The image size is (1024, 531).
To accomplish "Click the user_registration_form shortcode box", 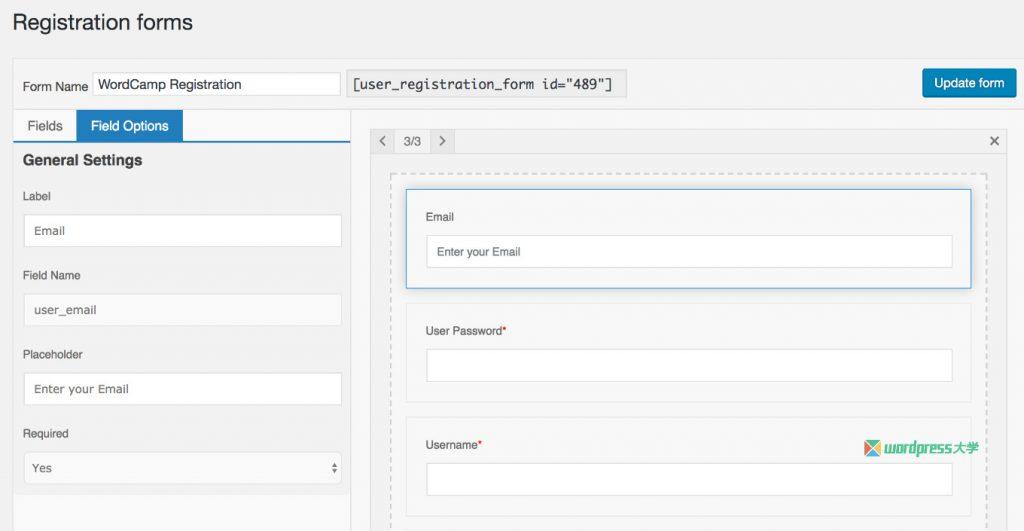I will (x=486, y=85).
